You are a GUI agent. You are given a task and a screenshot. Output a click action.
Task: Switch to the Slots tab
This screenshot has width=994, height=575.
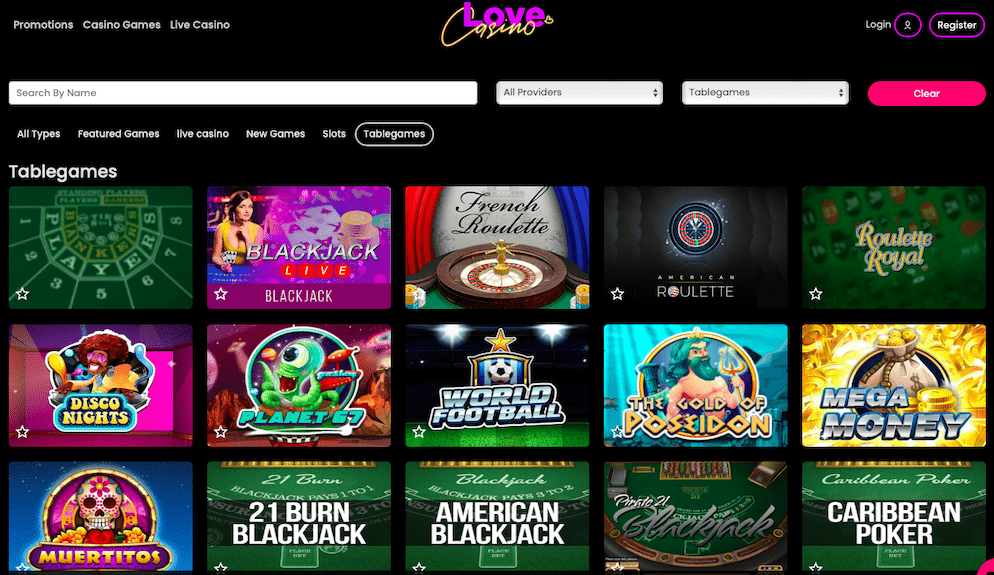(334, 134)
